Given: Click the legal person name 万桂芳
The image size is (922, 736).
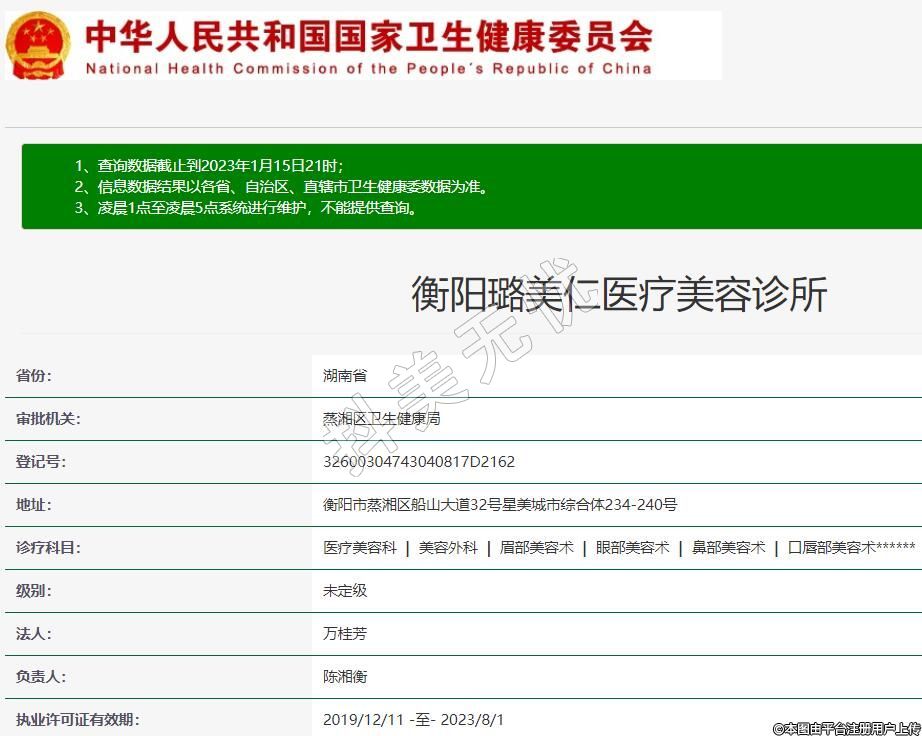Looking at the screenshot, I should pos(345,634).
